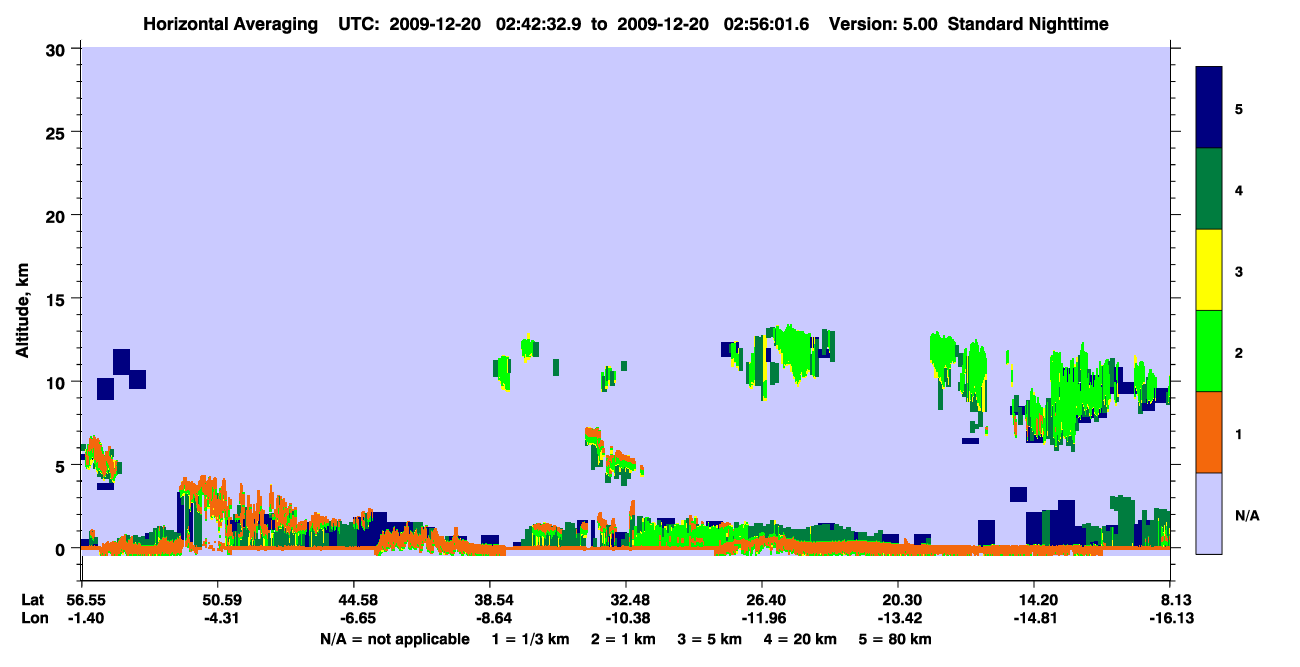Click the colorbar label 1
This screenshot has height=667, width=1300.
coord(1239,433)
